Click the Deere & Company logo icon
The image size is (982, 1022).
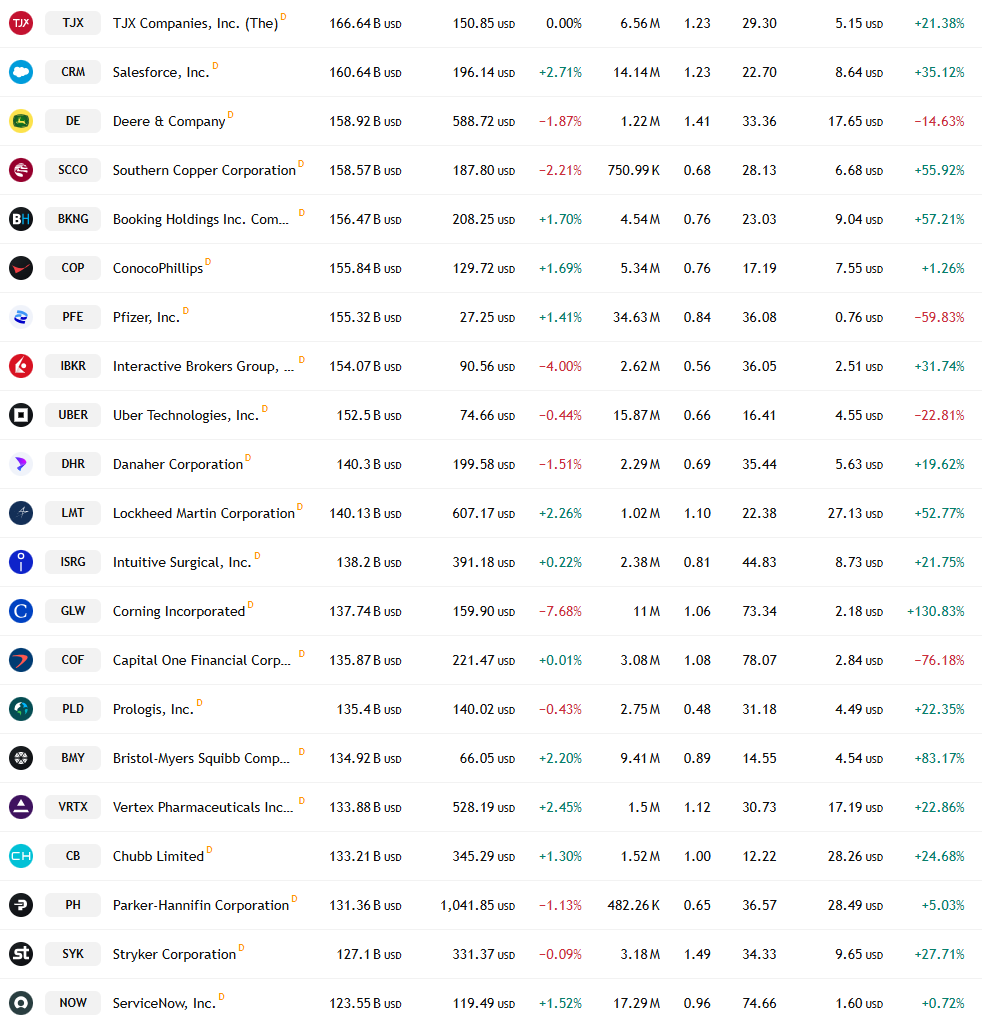click(21, 121)
